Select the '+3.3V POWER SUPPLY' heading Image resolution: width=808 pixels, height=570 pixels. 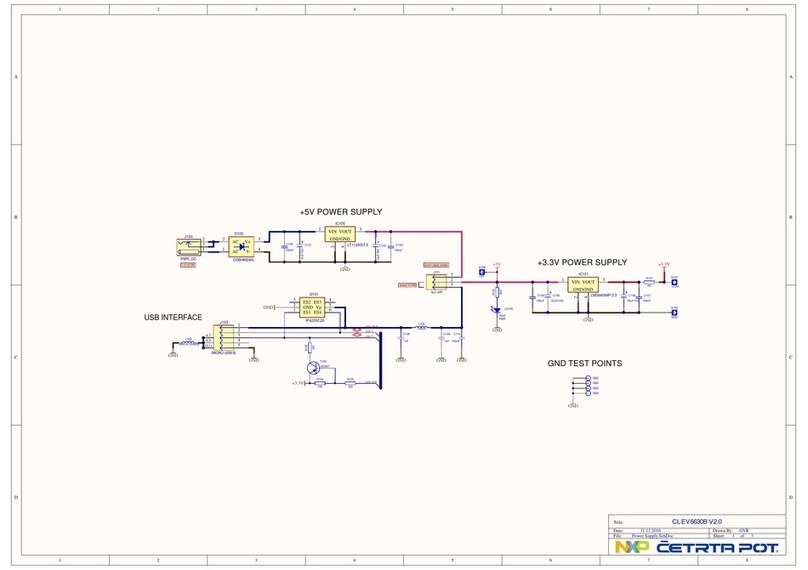[x=582, y=262]
